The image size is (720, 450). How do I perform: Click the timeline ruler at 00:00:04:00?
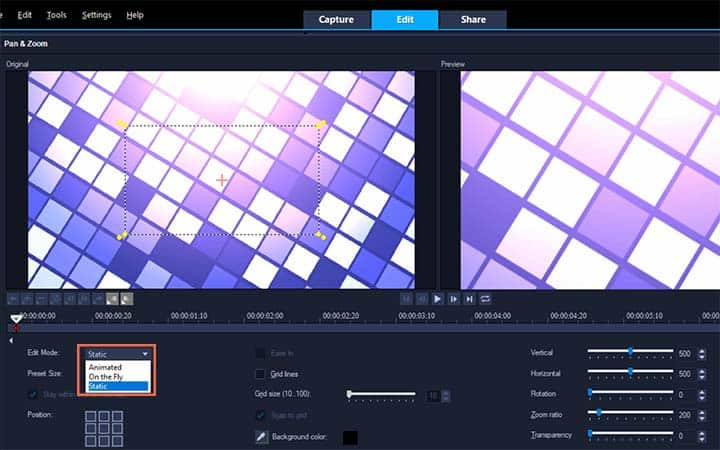click(492, 316)
